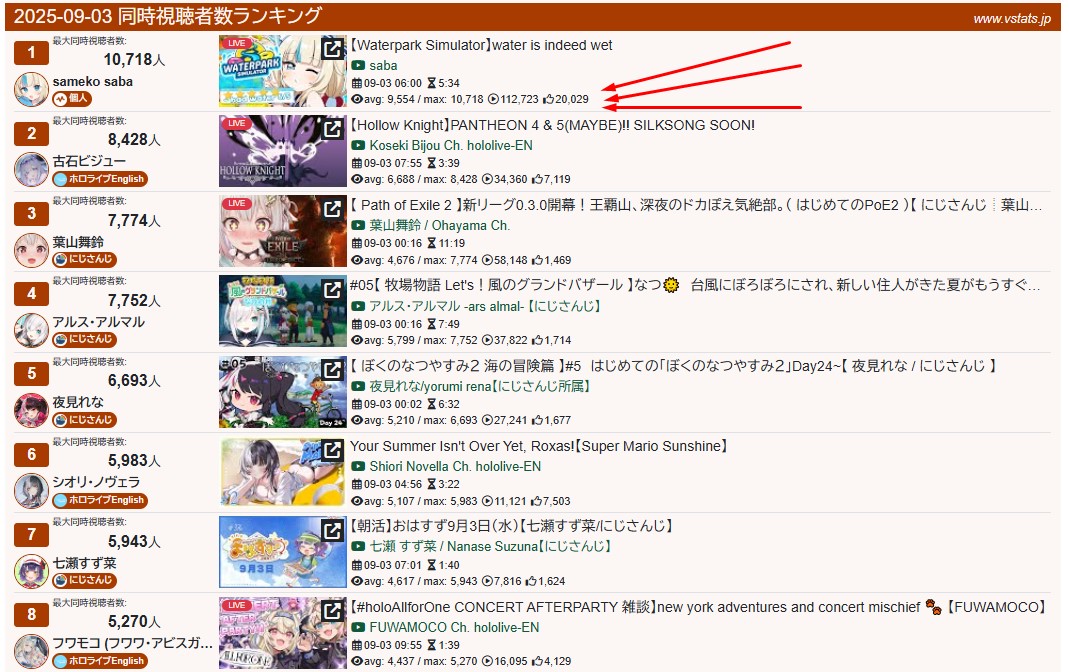Click 夜見れな's round avatar
Viewport: 1069px width, 672px height.
[31, 410]
